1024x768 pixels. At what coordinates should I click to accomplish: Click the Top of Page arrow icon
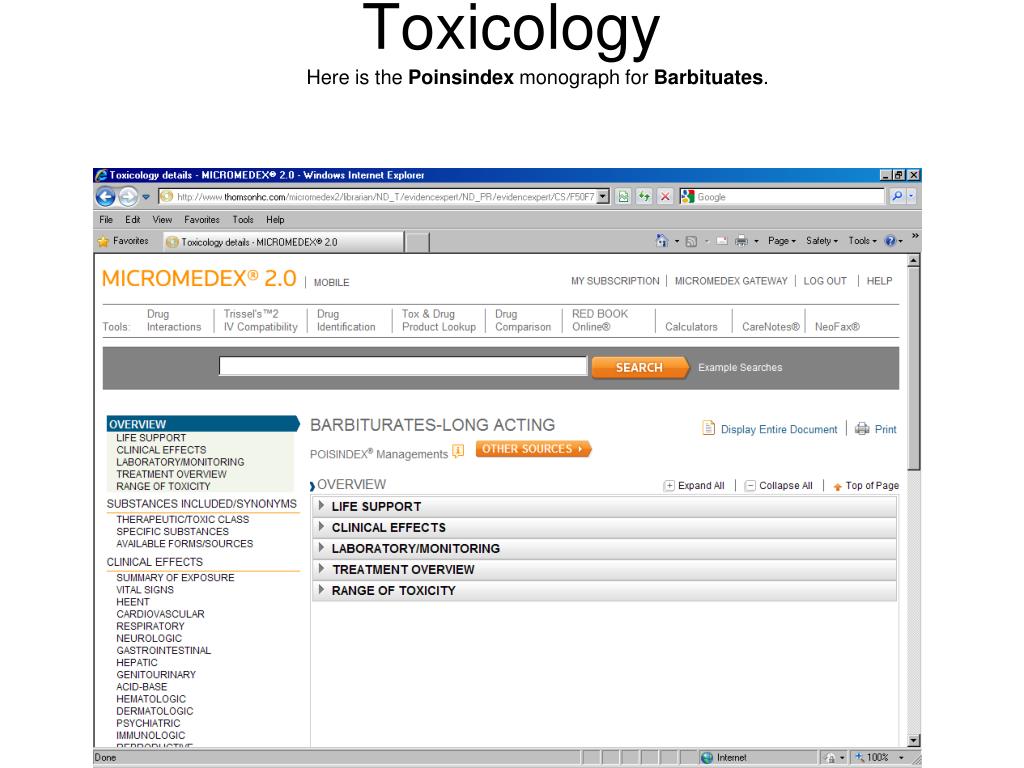(x=837, y=486)
